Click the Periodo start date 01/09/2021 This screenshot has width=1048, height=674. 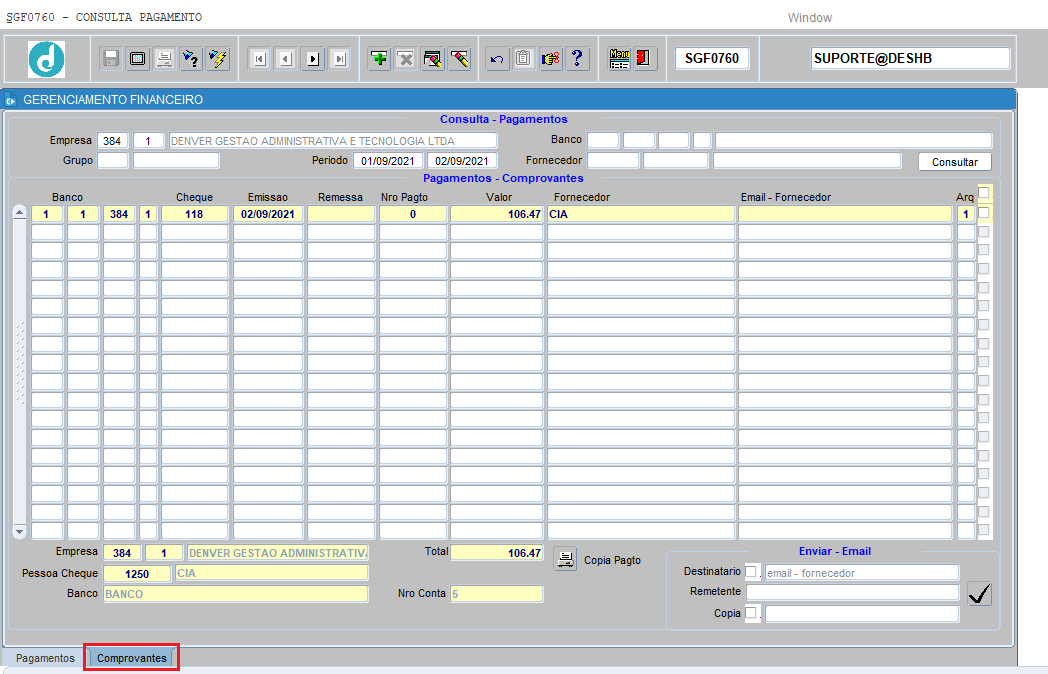tap(388, 161)
